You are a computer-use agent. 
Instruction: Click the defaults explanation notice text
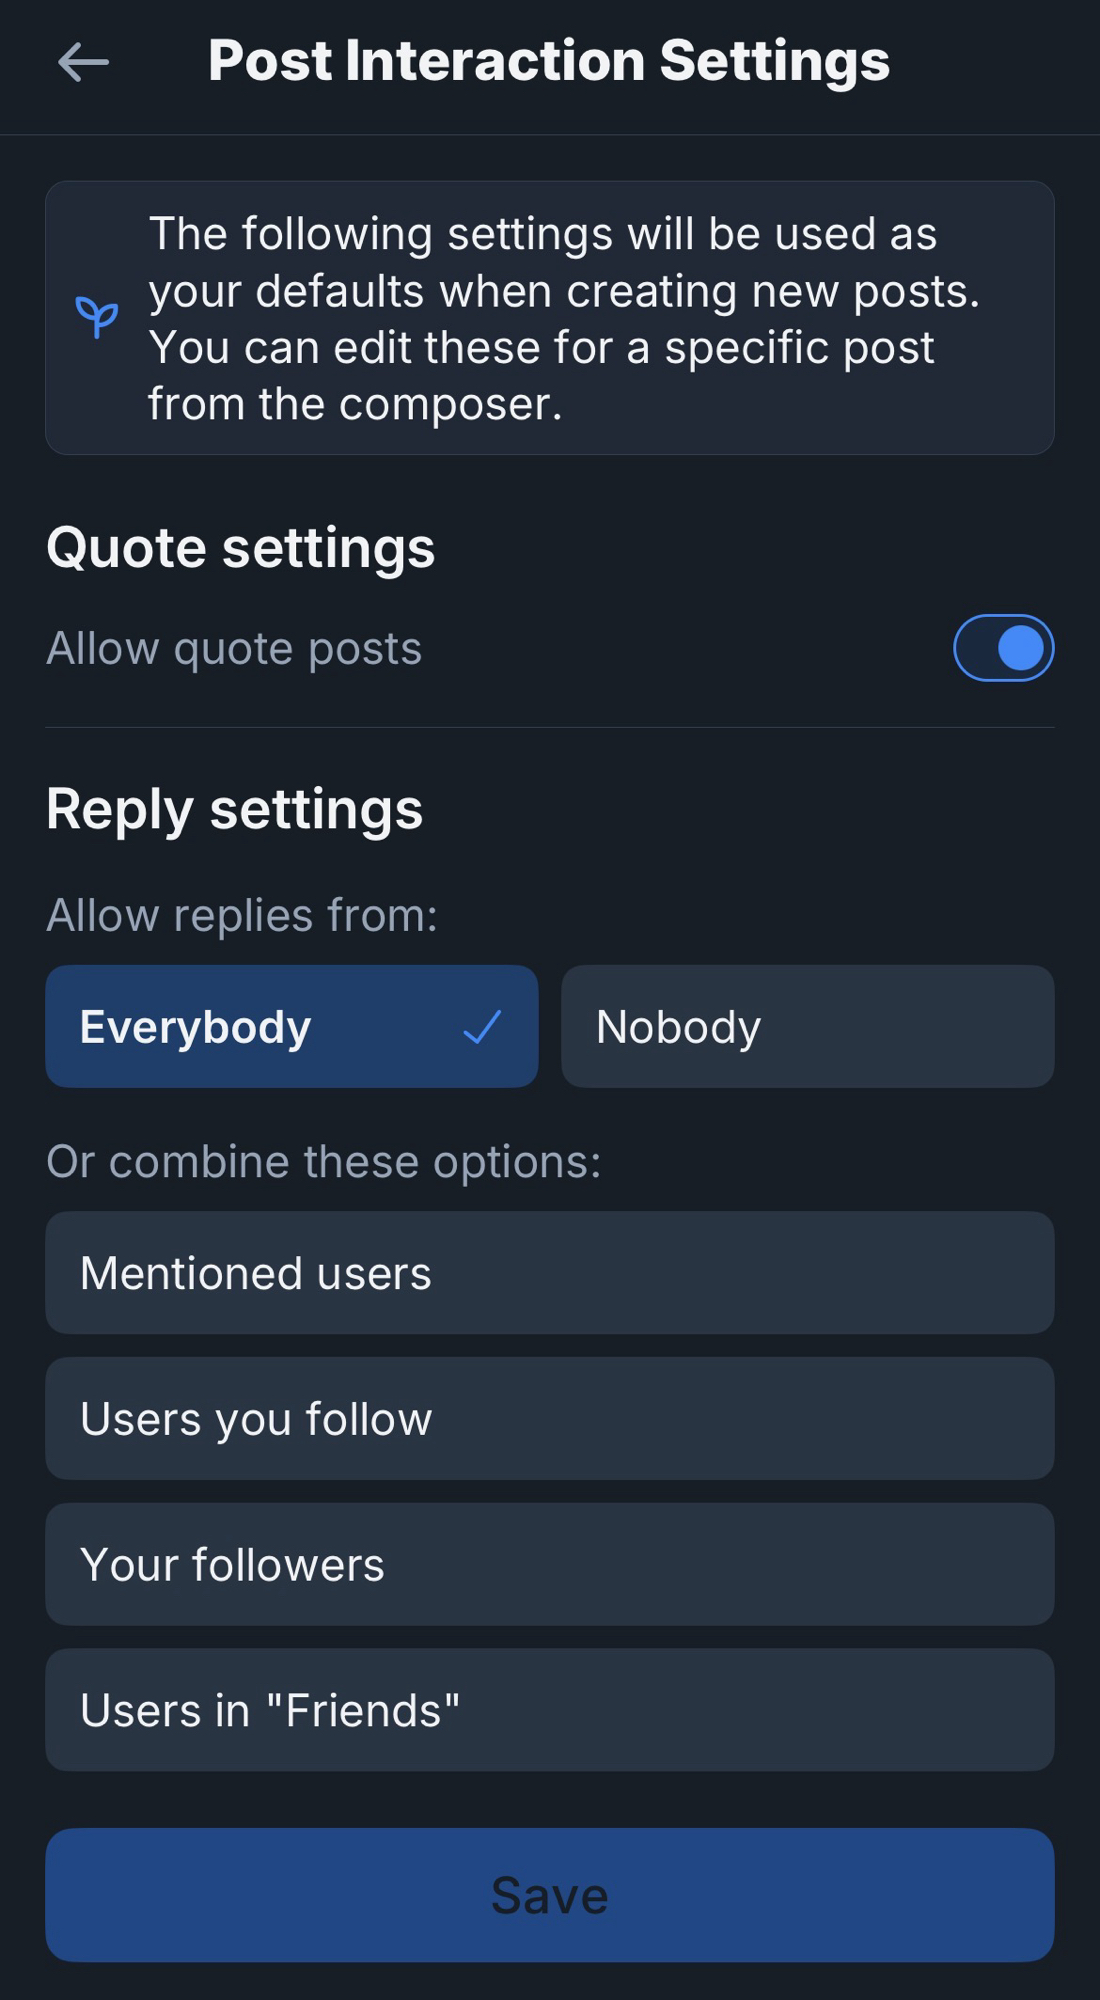(x=563, y=319)
